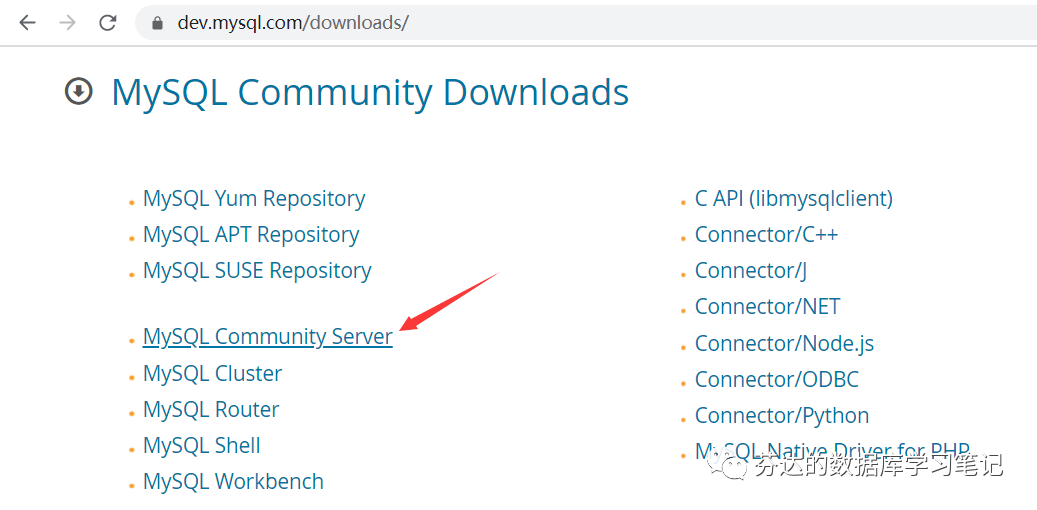Open MySQL Yum Repository link
Screen dimensions: 1037x510
coord(254,198)
